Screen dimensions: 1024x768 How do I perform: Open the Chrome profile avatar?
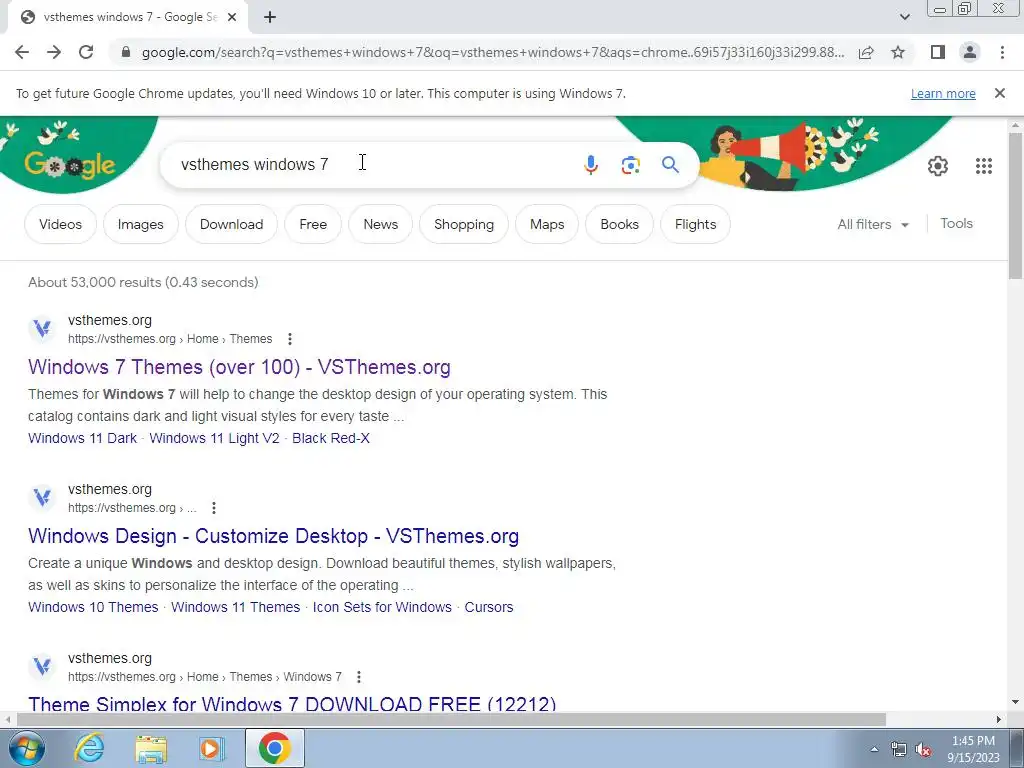coord(970,52)
